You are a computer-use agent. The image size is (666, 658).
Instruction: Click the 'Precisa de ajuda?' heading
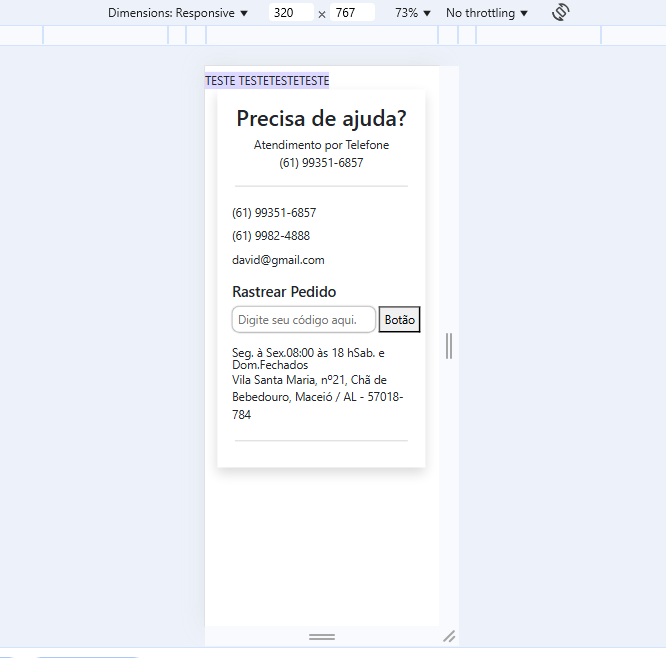[321, 119]
